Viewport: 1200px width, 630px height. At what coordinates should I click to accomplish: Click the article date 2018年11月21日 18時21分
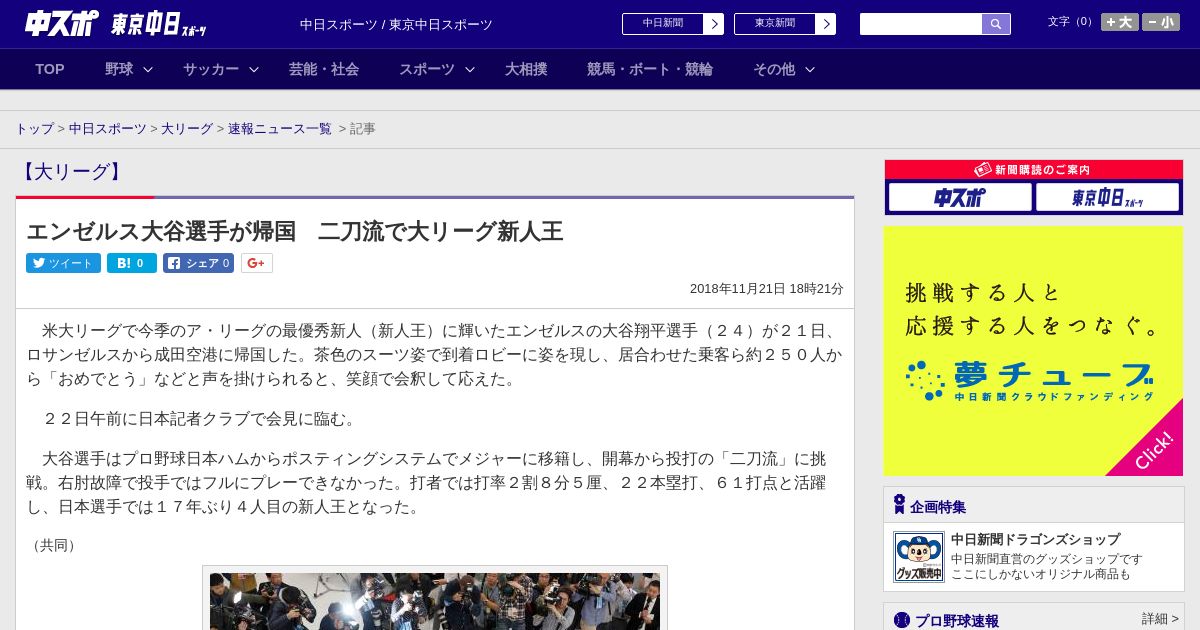pyautogui.click(x=767, y=288)
